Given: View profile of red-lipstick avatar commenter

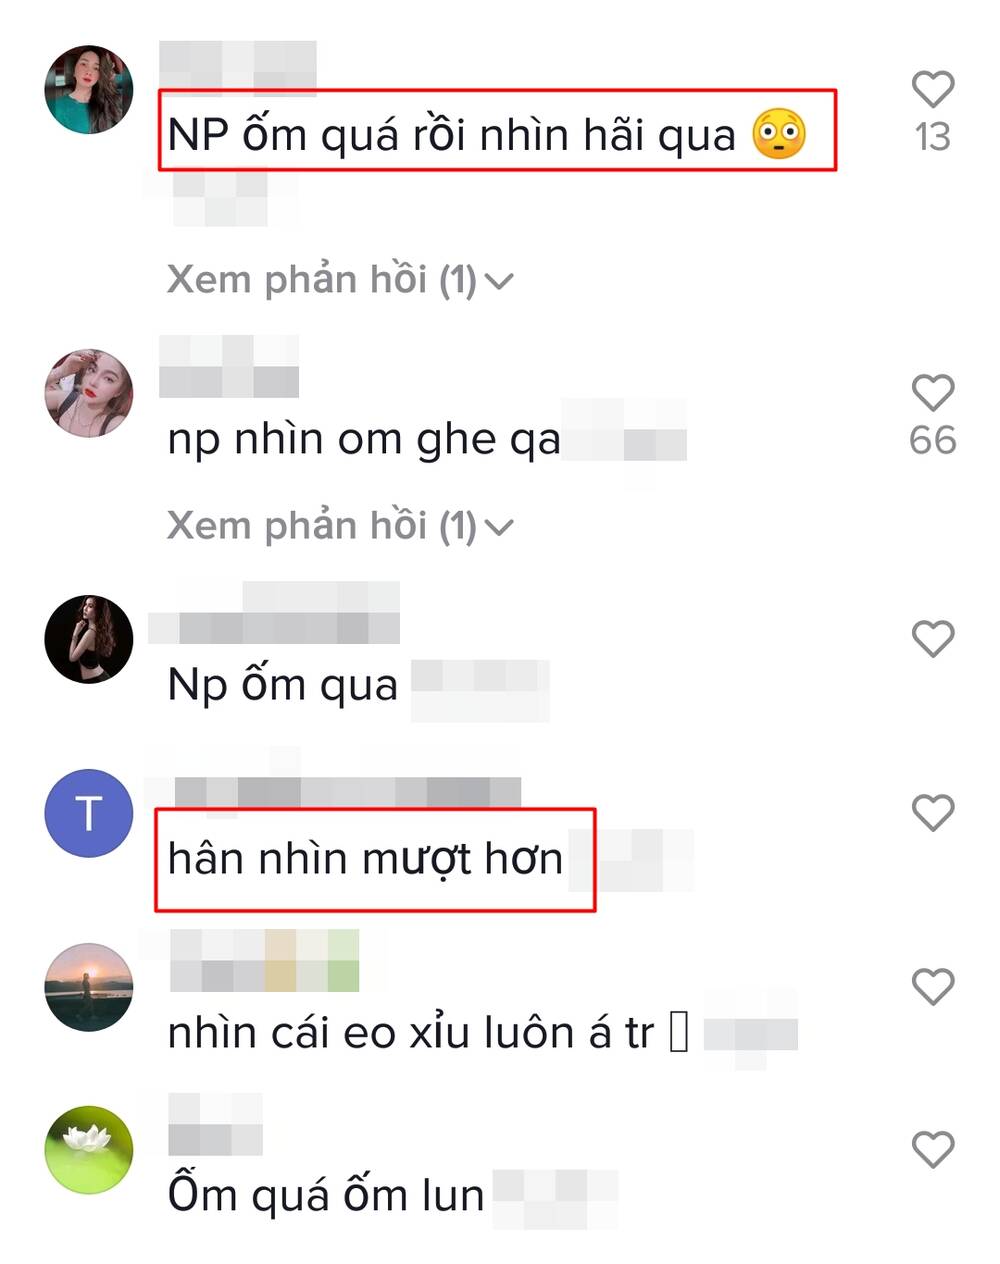Looking at the screenshot, I should 89,393.
